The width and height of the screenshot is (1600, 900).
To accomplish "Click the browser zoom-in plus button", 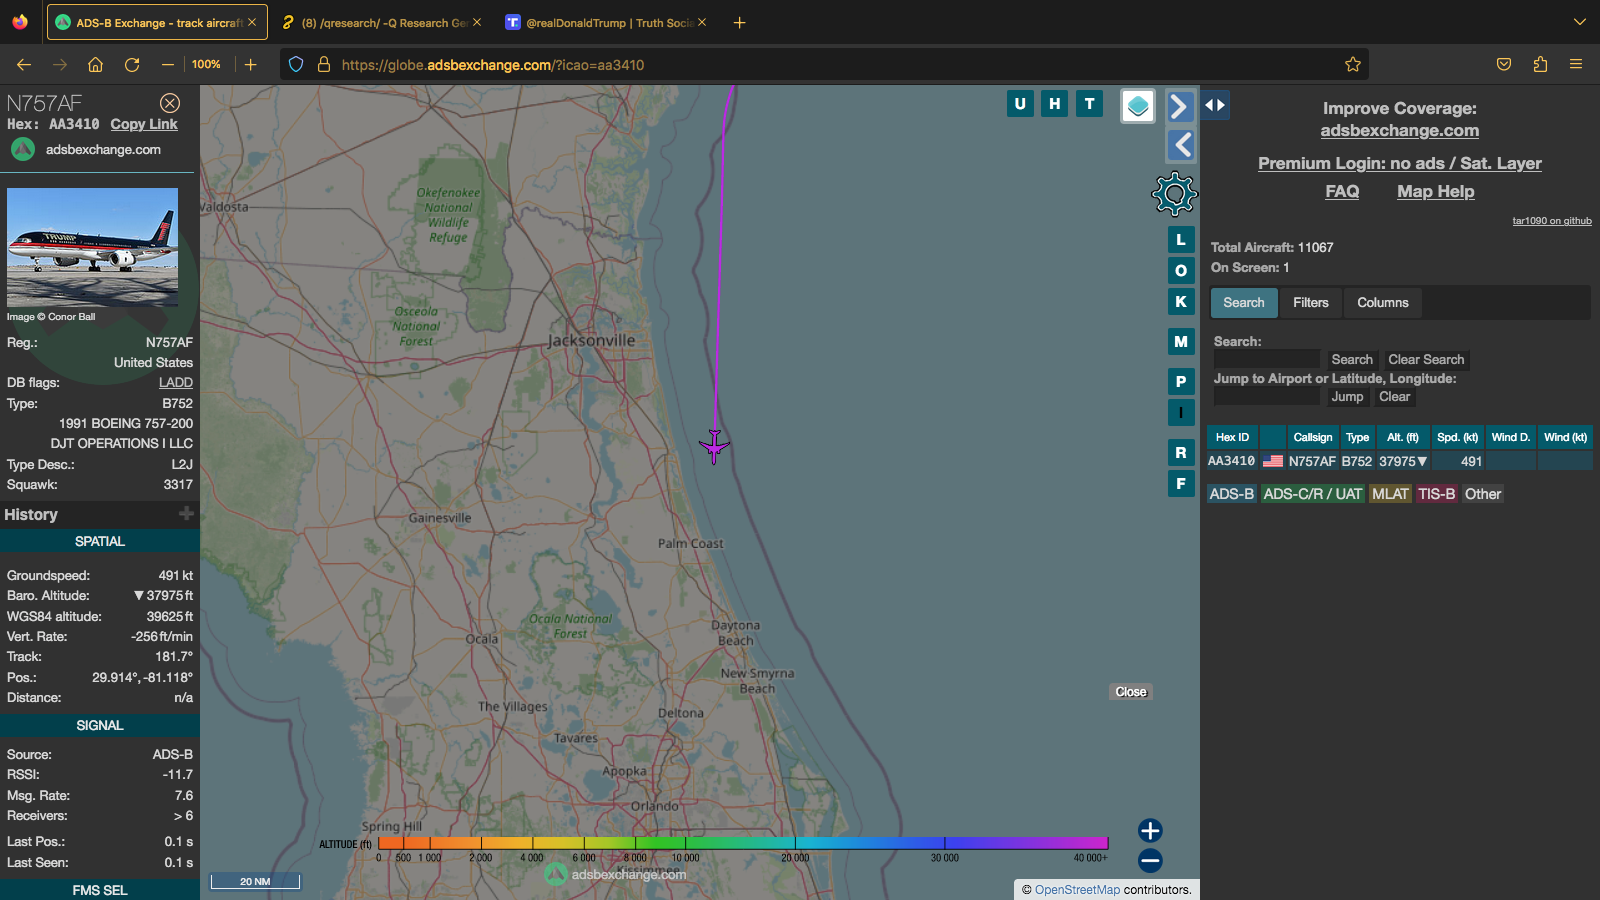I will (251, 64).
